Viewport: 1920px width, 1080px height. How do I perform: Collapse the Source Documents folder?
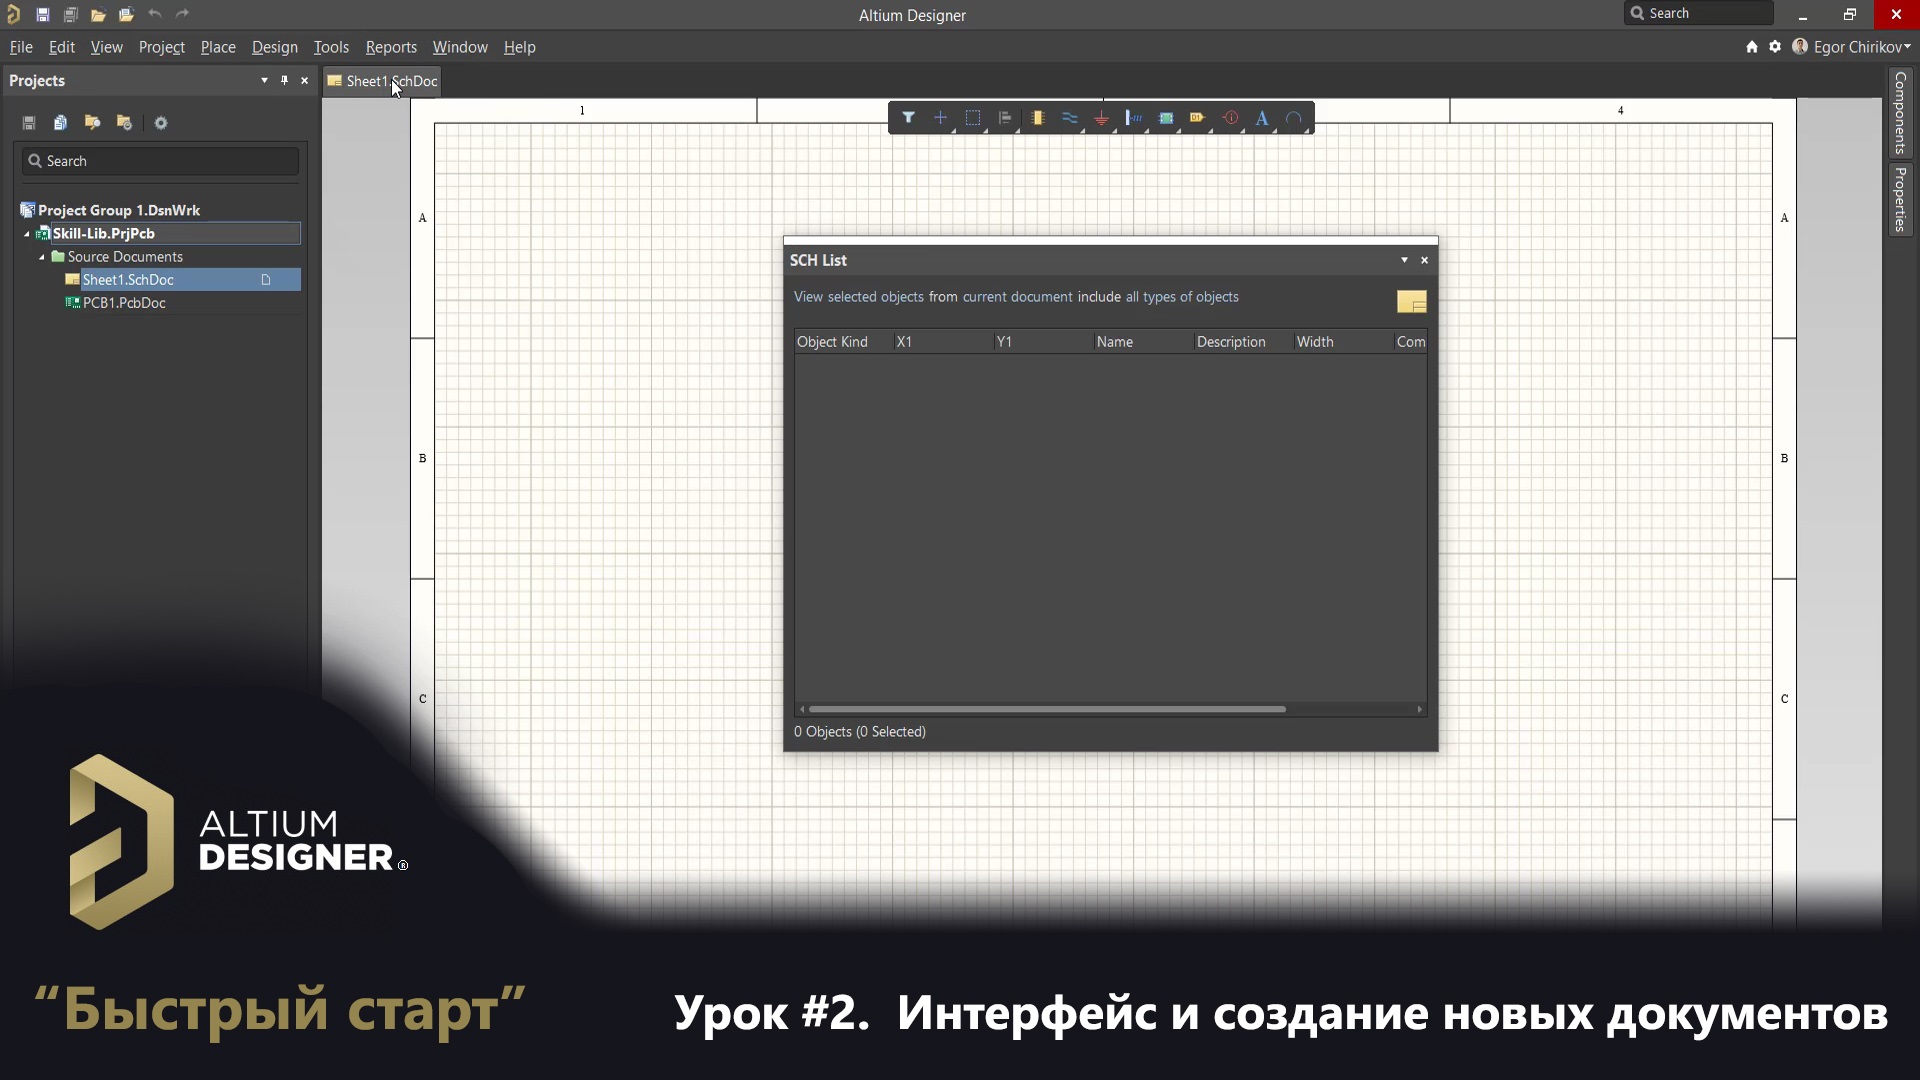pyautogui.click(x=43, y=257)
